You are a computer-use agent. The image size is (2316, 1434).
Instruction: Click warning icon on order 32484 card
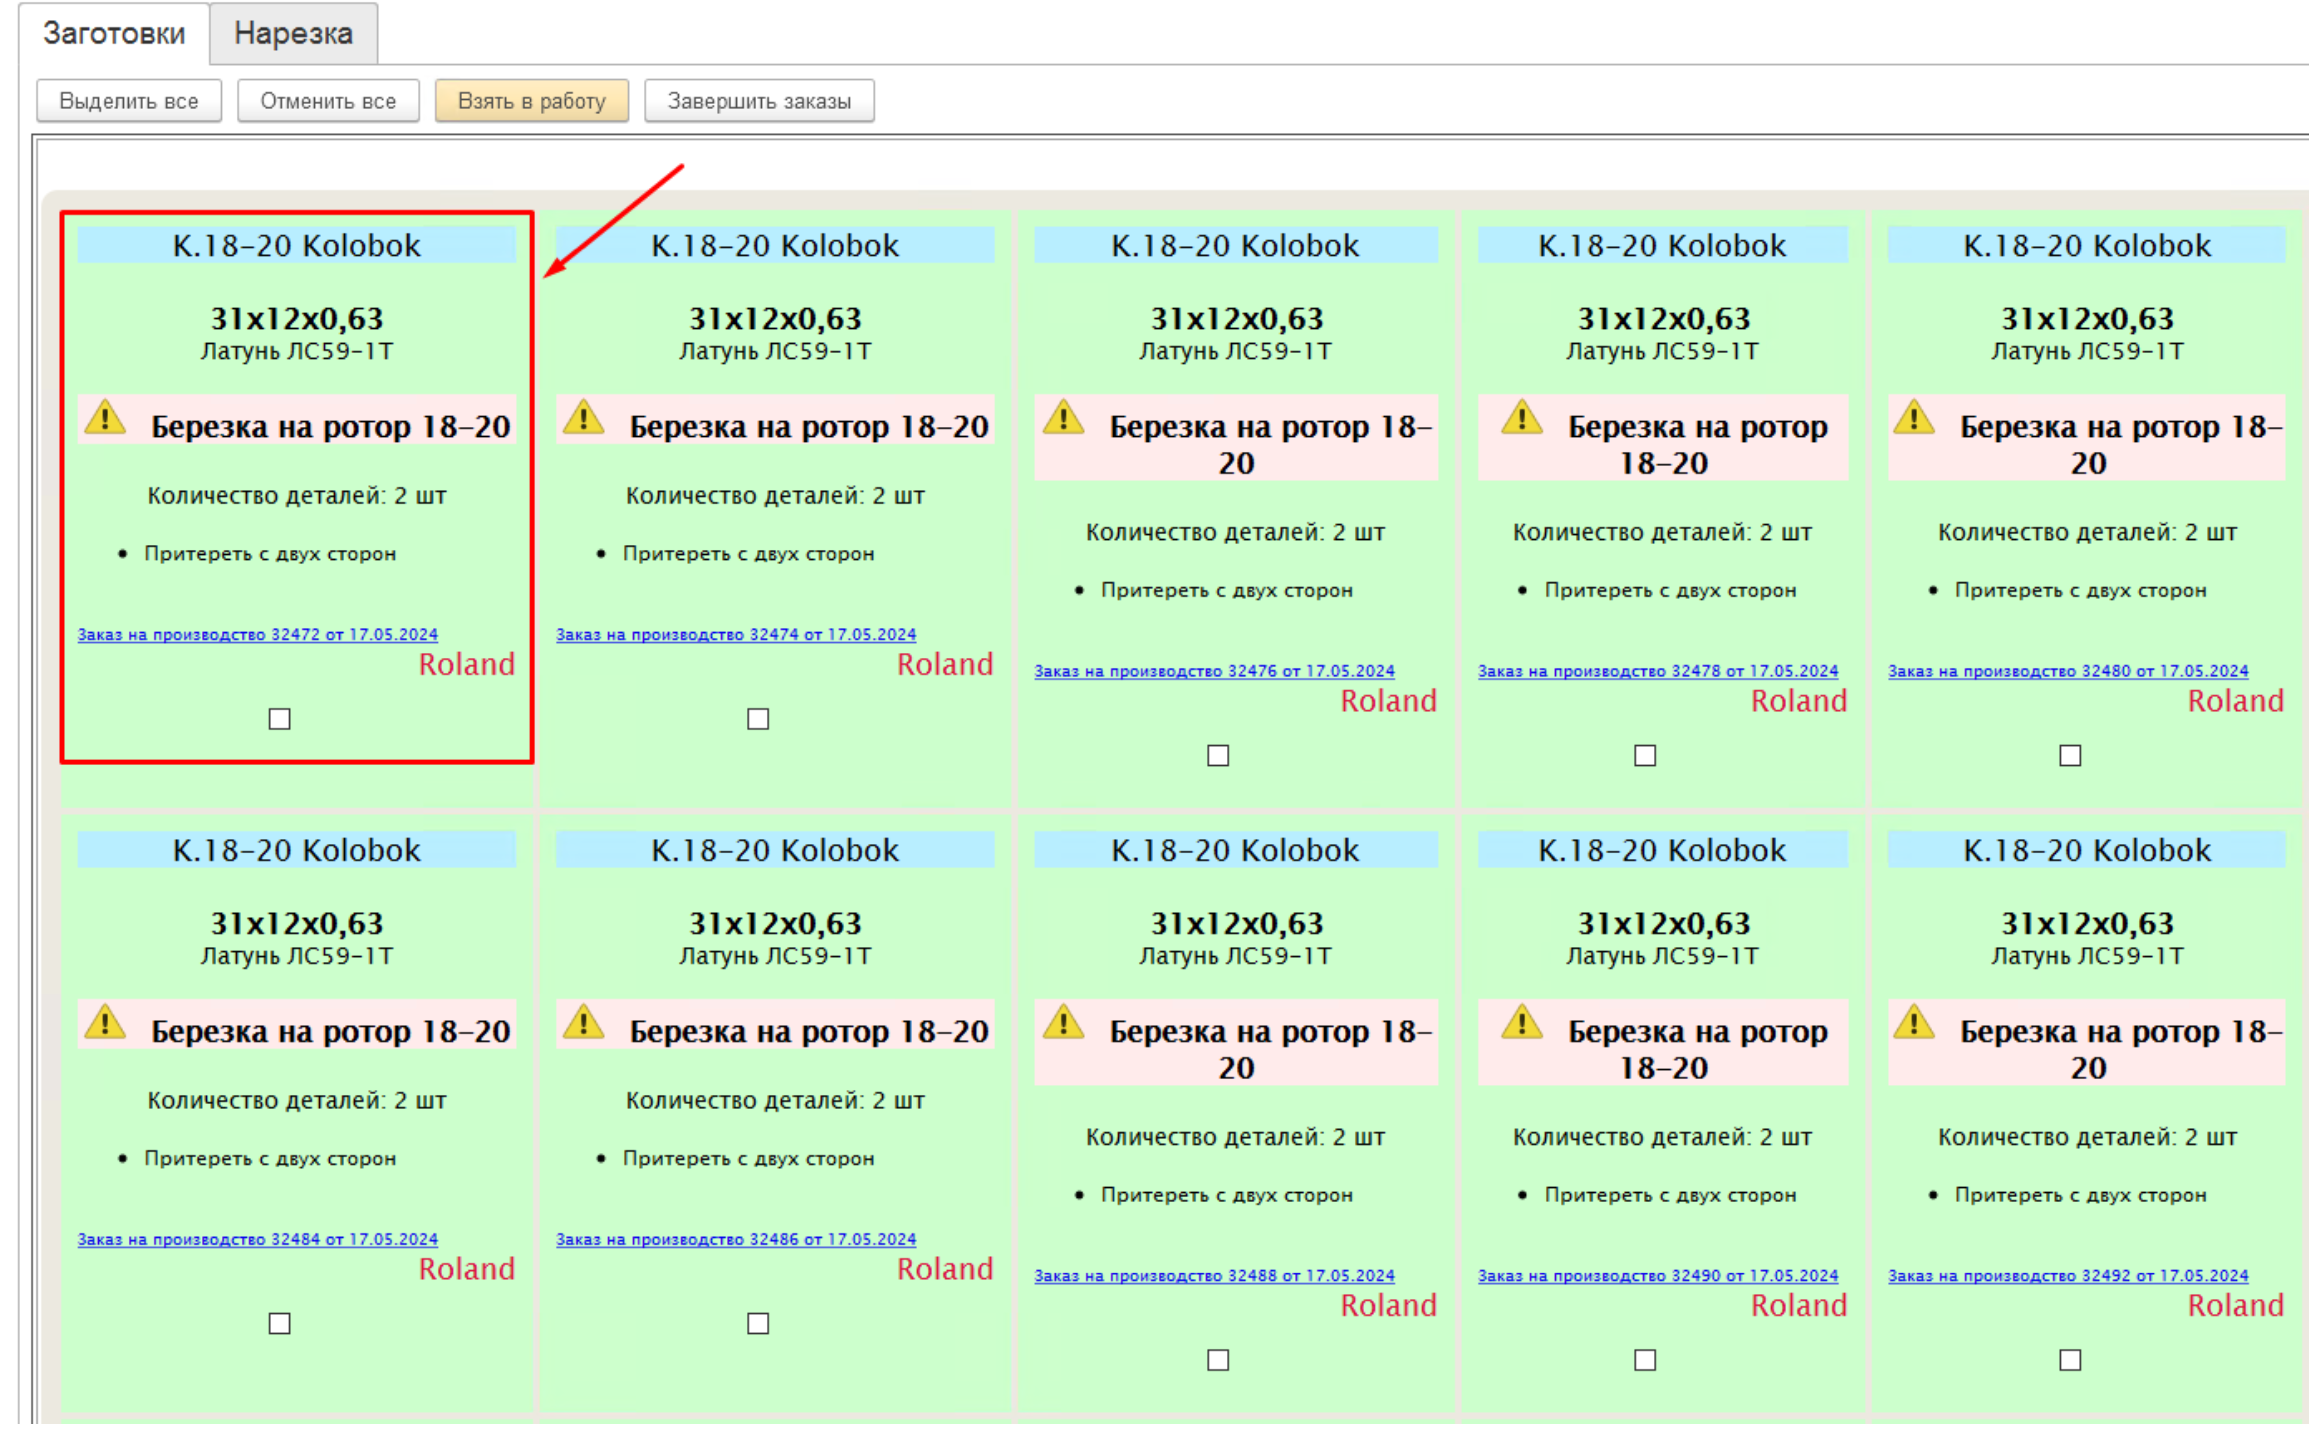coord(105,1023)
